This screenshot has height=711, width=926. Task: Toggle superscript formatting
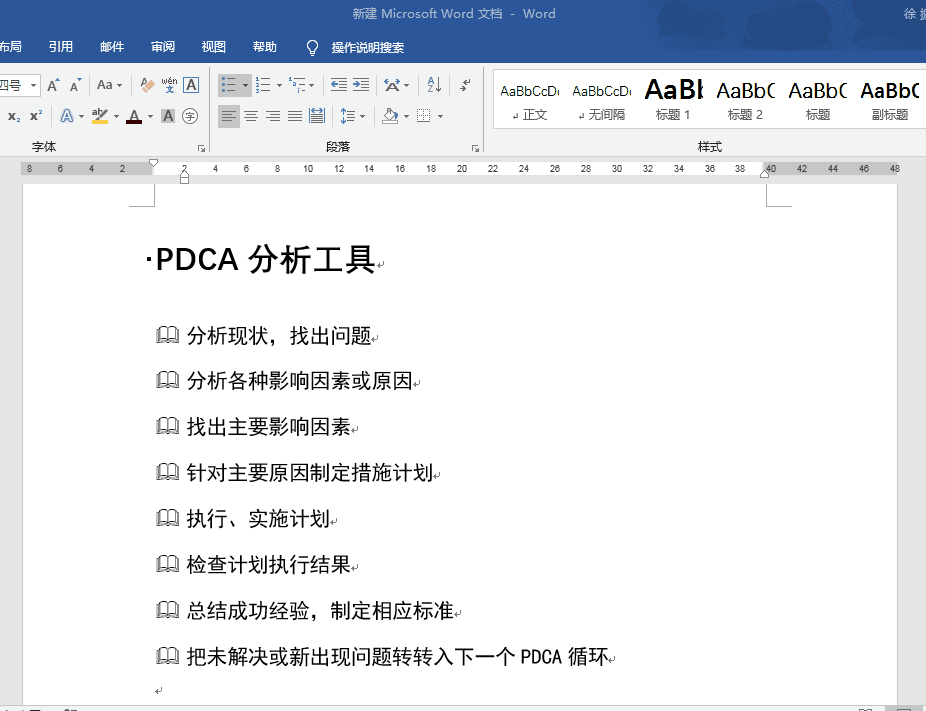(x=36, y=116)
